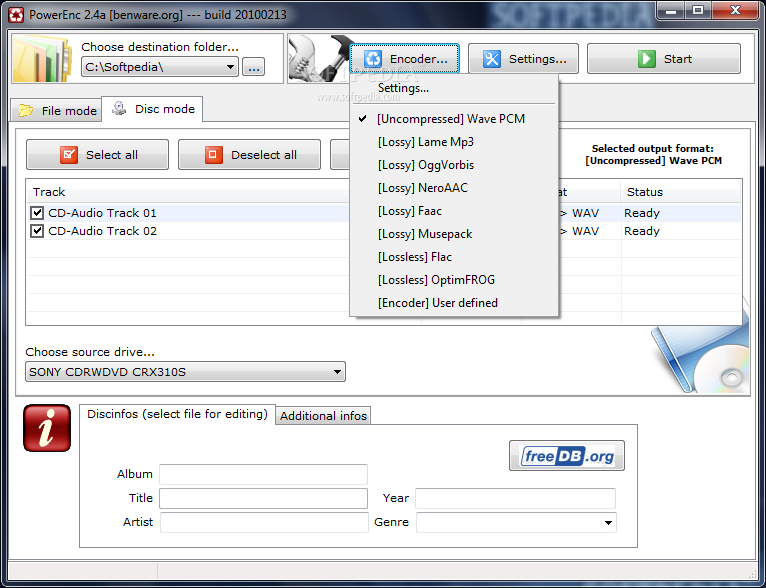
Task: Click WAV format cell of Track 01
Action: tap(585, 213)
